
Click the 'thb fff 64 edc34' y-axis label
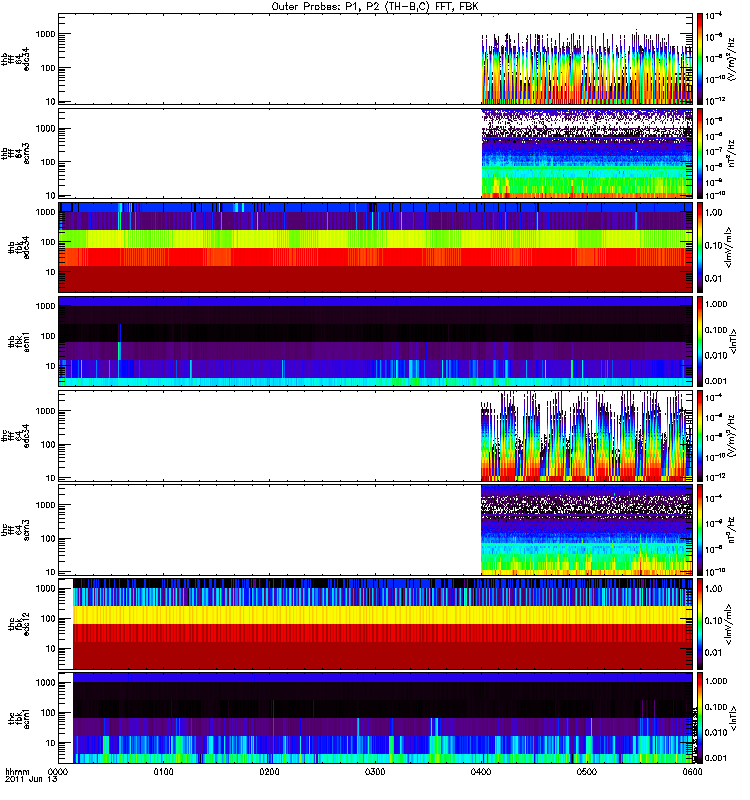[x=16, y=59]
